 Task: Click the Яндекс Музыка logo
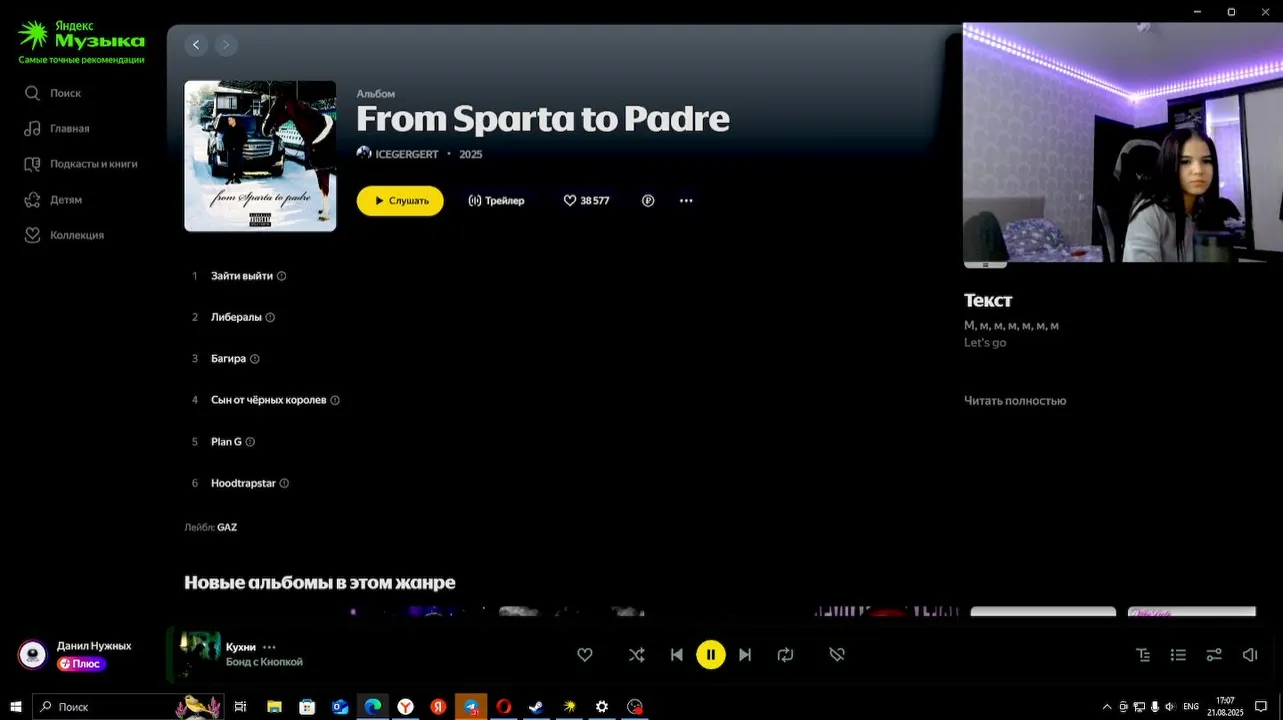81,42
